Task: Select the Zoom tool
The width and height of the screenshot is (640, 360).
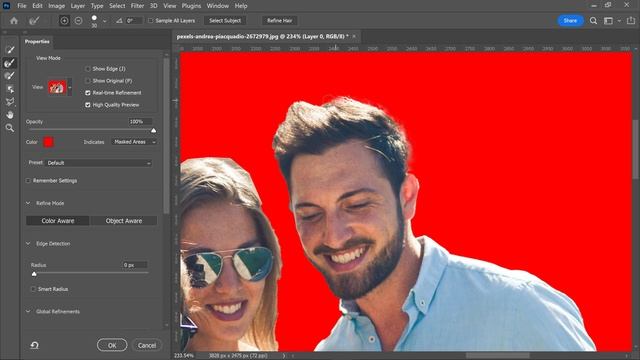Action: (x=10, y=128)
